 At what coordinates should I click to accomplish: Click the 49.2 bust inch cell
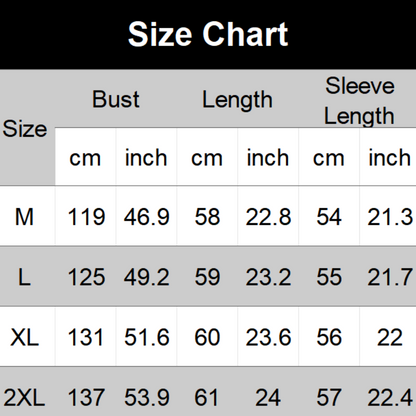(x=147, y=277)
